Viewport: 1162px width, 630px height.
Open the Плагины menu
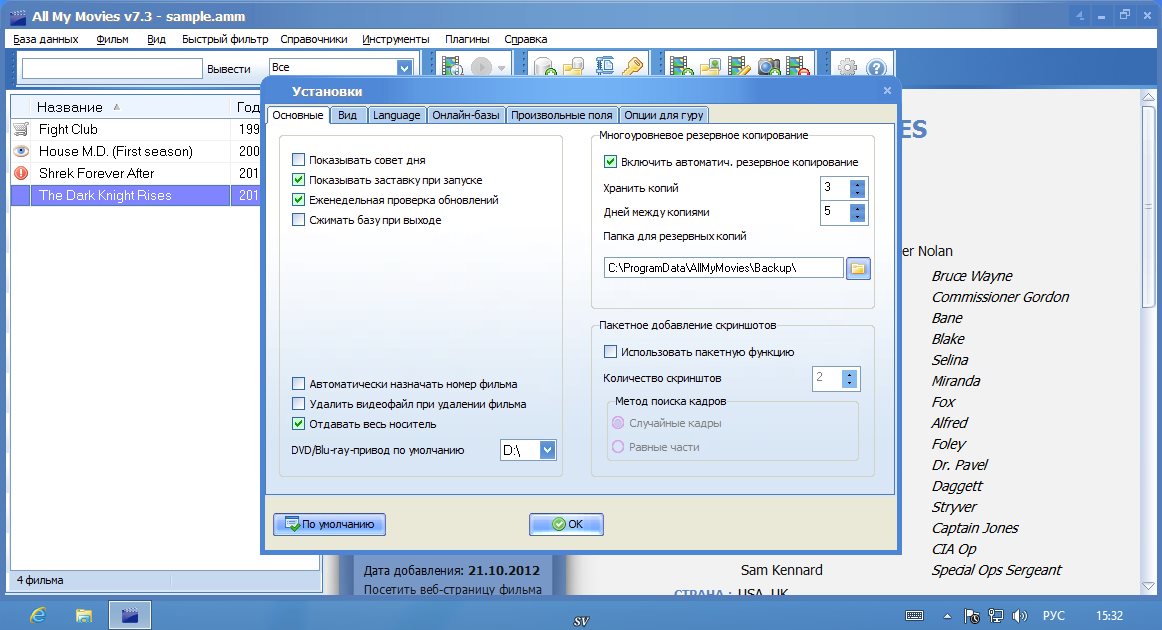pyautogui.click(x=467, y=39)
